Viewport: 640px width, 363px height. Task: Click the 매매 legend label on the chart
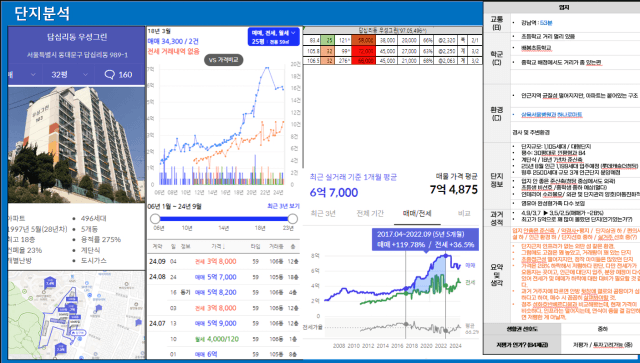pyautogui.click(x=470, y=265)
